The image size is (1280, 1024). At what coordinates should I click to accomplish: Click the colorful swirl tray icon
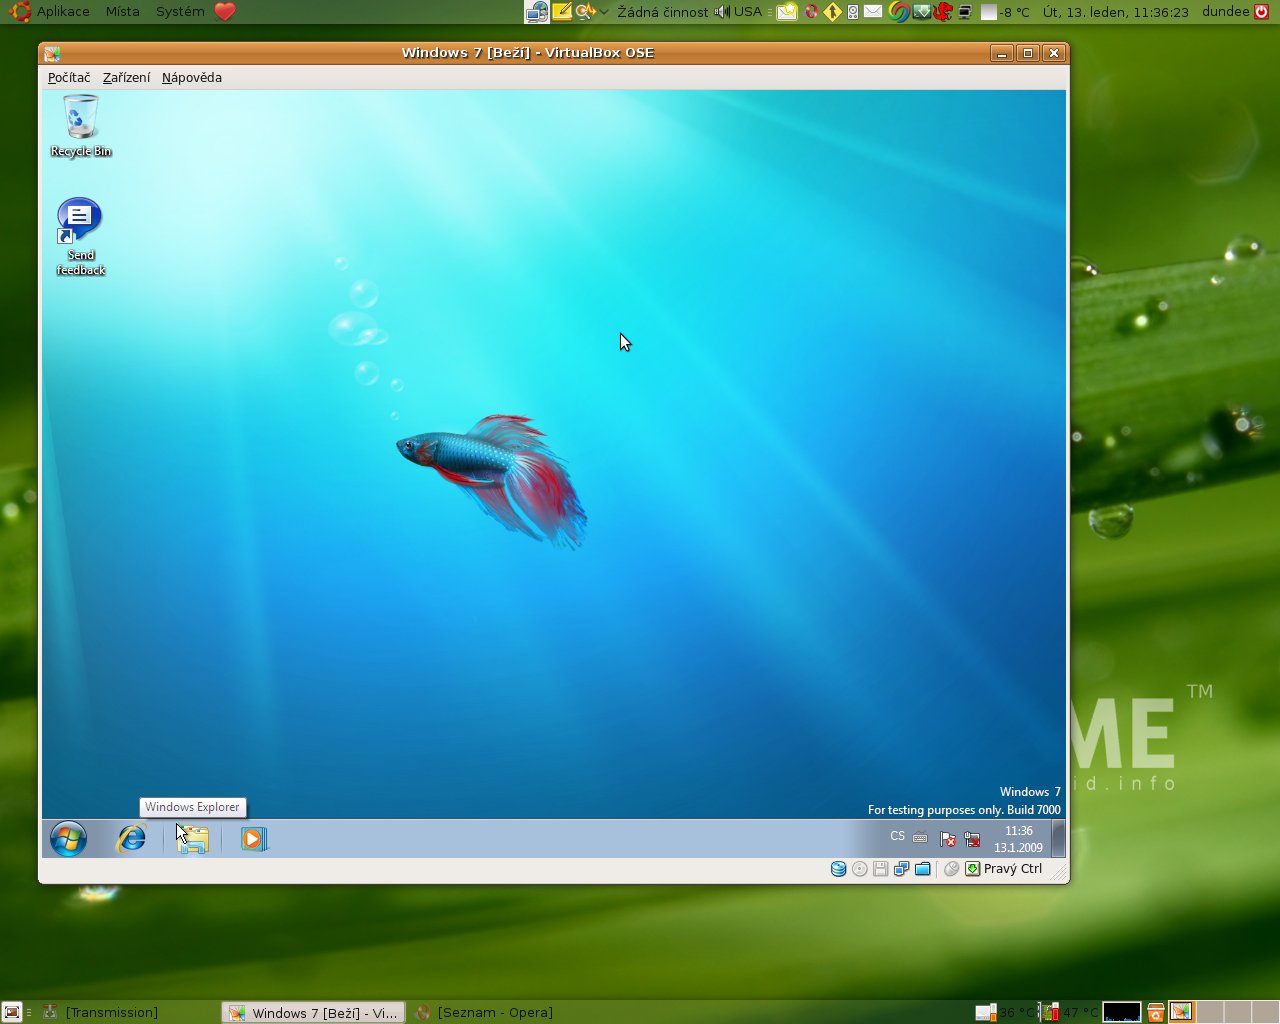(899, 12)
